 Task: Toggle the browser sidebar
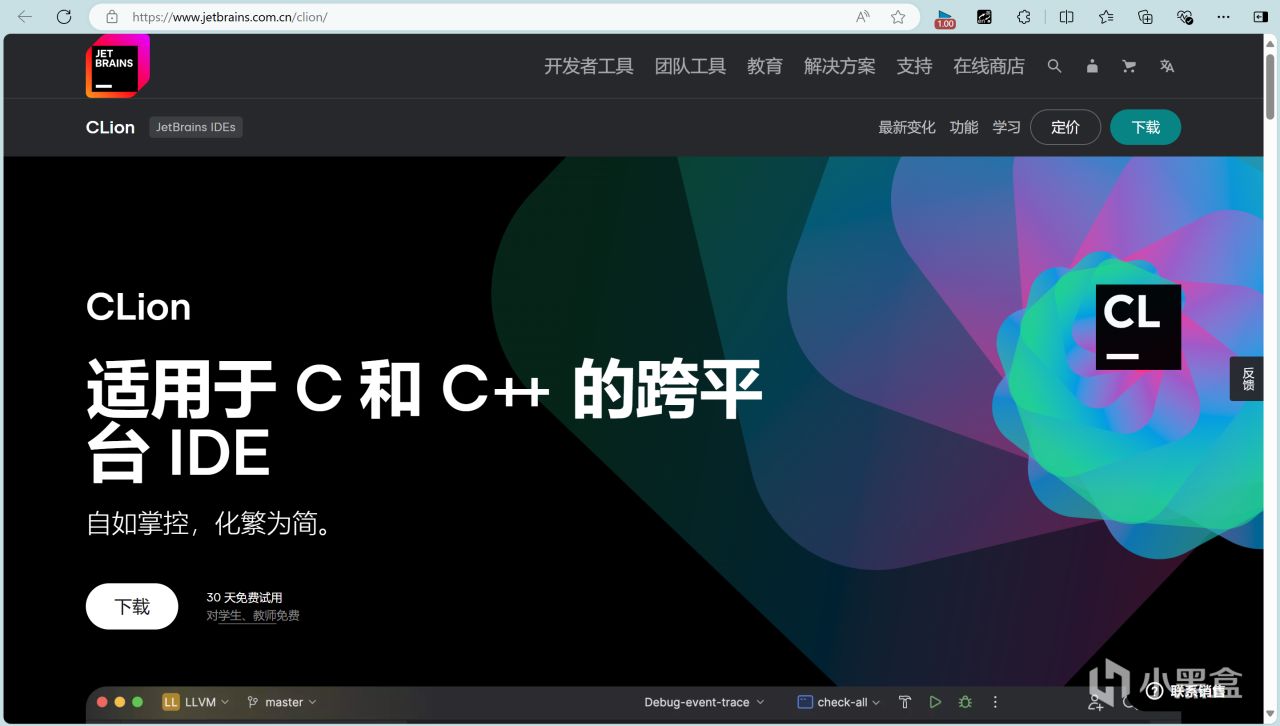tap(1260, 17)
